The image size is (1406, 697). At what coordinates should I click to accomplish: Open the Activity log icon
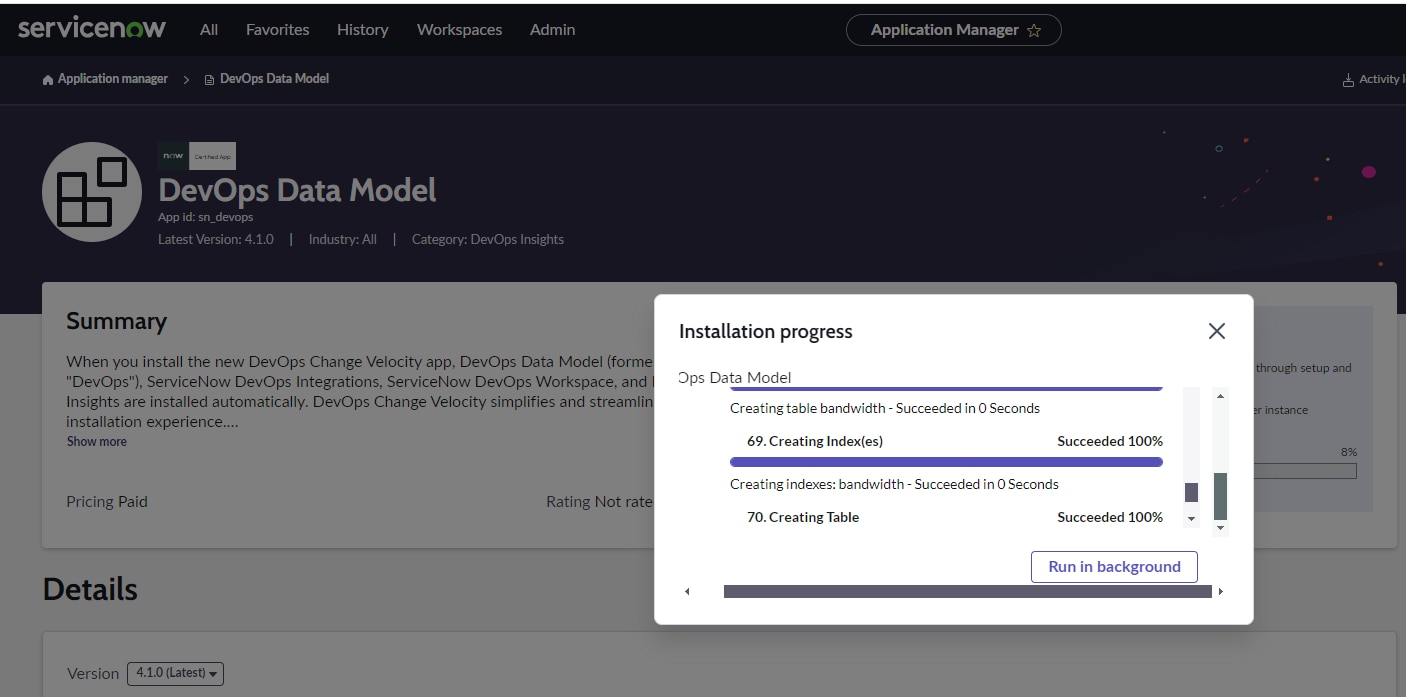[1348, 80]
